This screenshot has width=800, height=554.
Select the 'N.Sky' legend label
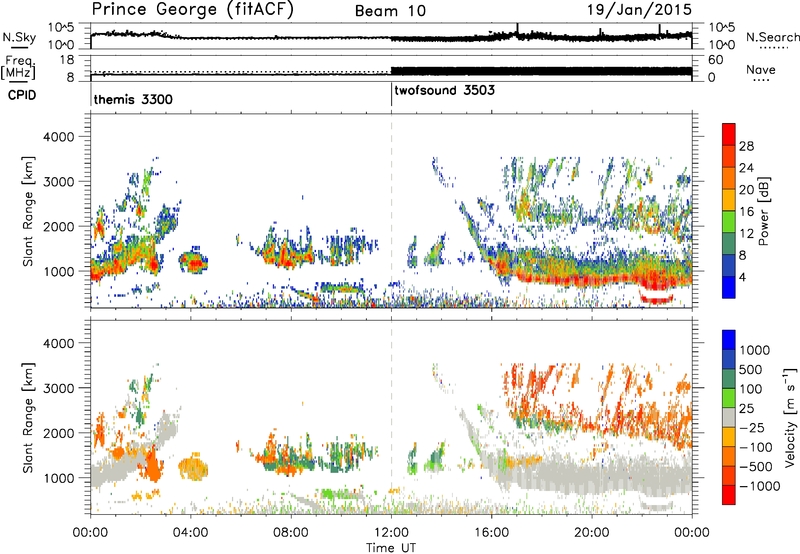(19, 37)
